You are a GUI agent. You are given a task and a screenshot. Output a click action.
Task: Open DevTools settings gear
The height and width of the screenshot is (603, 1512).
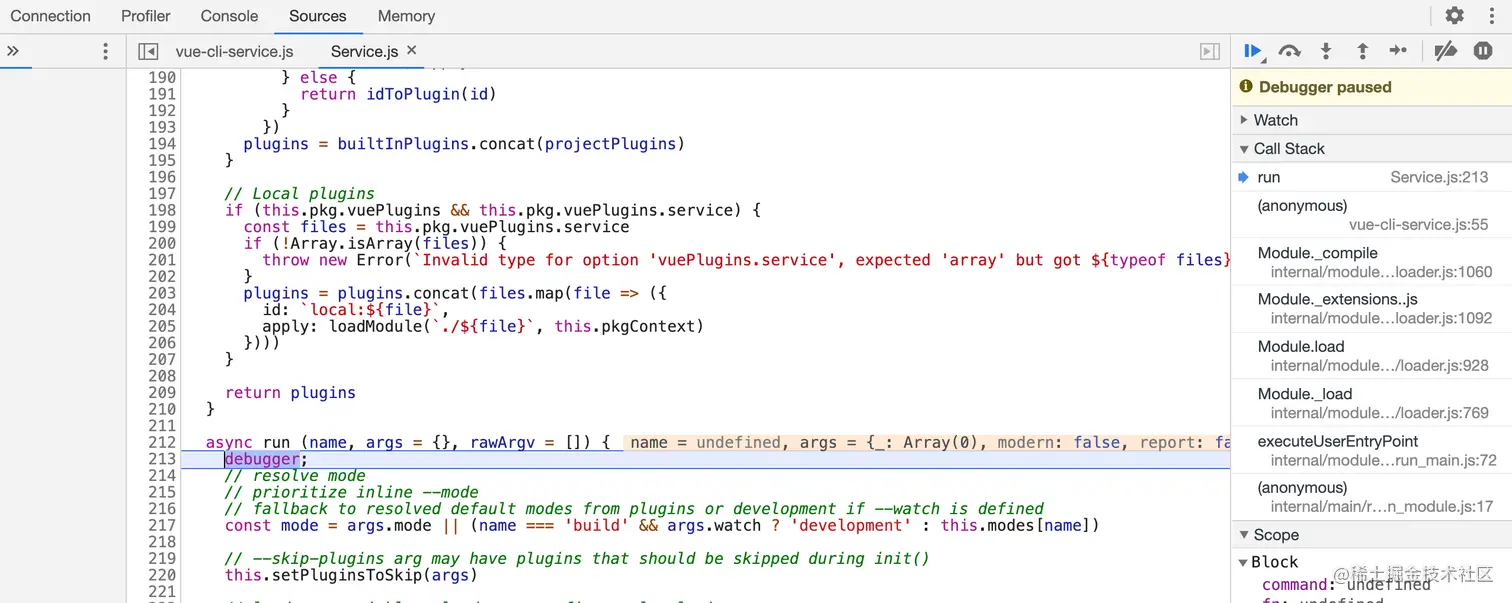pyautogui.click(x=1454, y=16)
